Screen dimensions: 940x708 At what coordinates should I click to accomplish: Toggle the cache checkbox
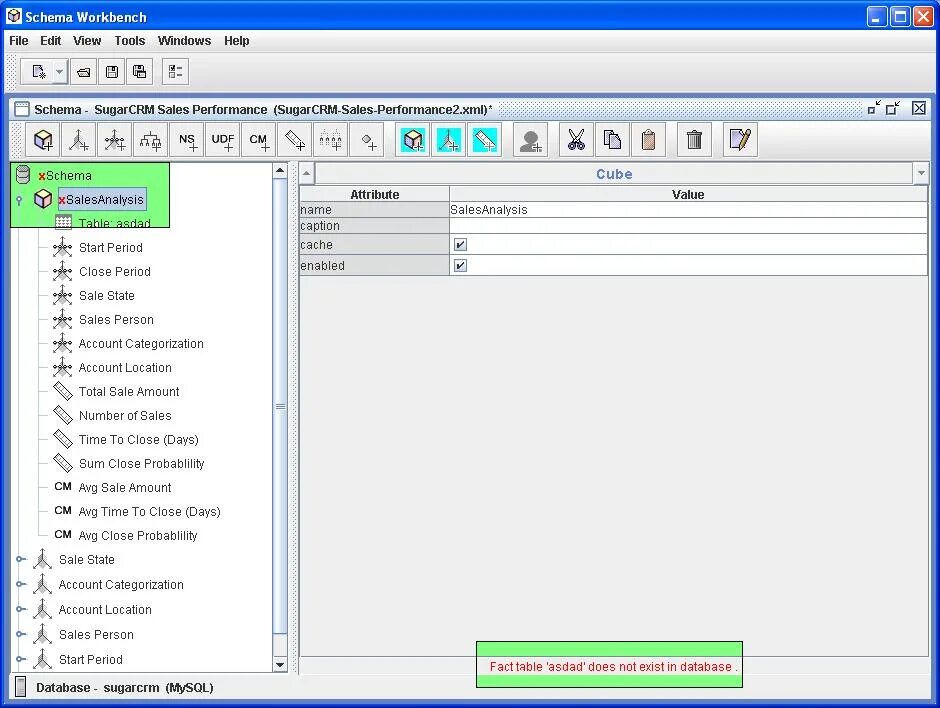[460, 245]
